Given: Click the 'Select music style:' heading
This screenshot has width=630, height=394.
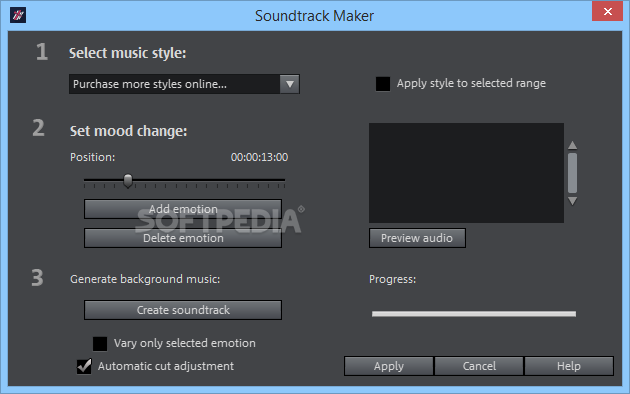Looking at the screenshot, I should point(128,53).
